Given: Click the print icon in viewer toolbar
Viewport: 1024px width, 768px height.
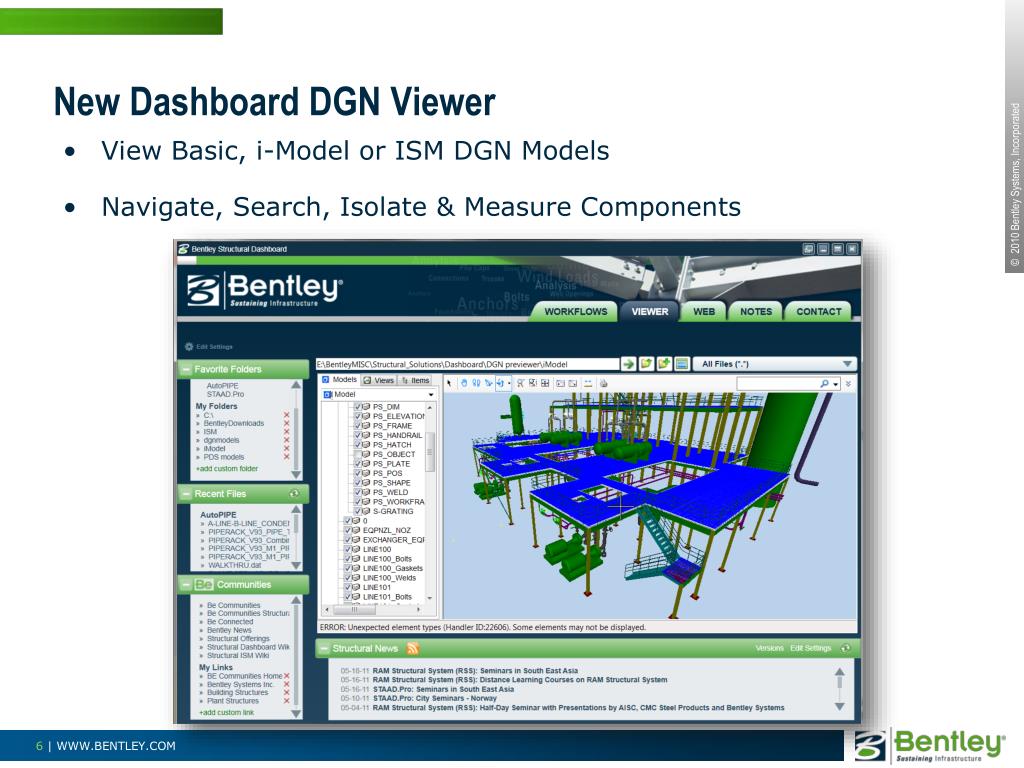Looking at the screenshot, I should (603, 383).
